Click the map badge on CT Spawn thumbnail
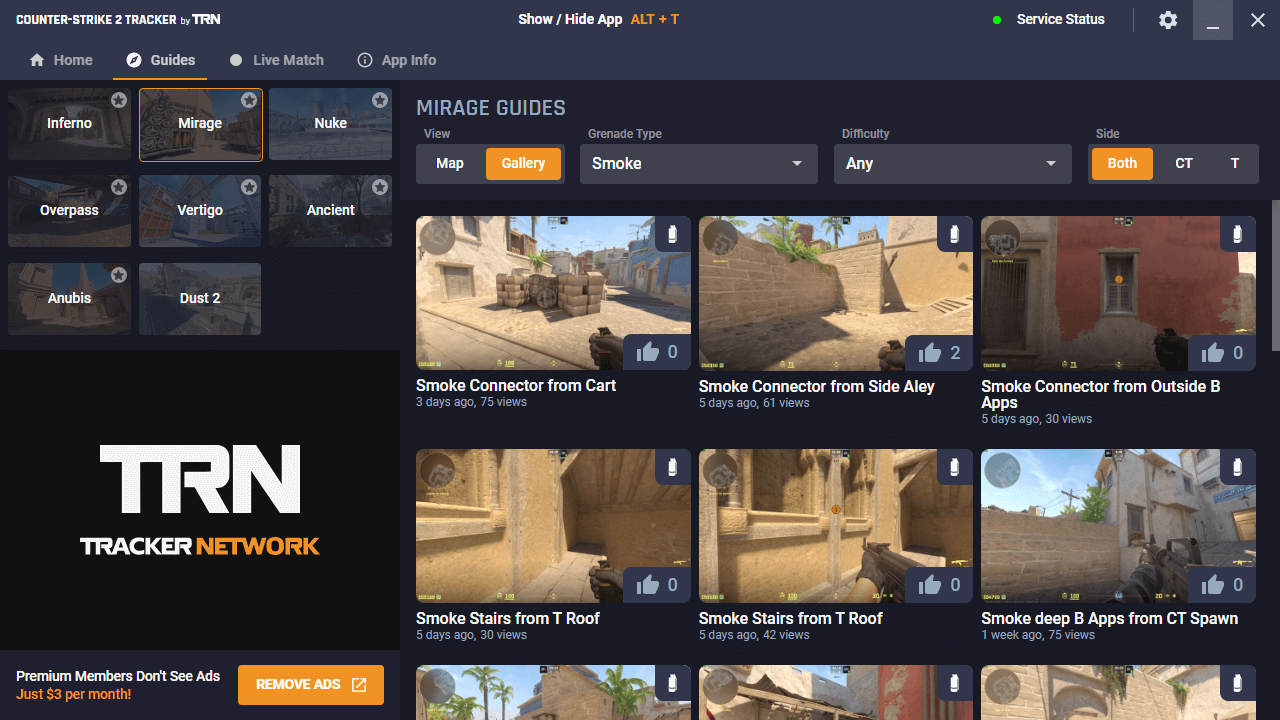The image size is (1280, 720). tap(1003, 470)
